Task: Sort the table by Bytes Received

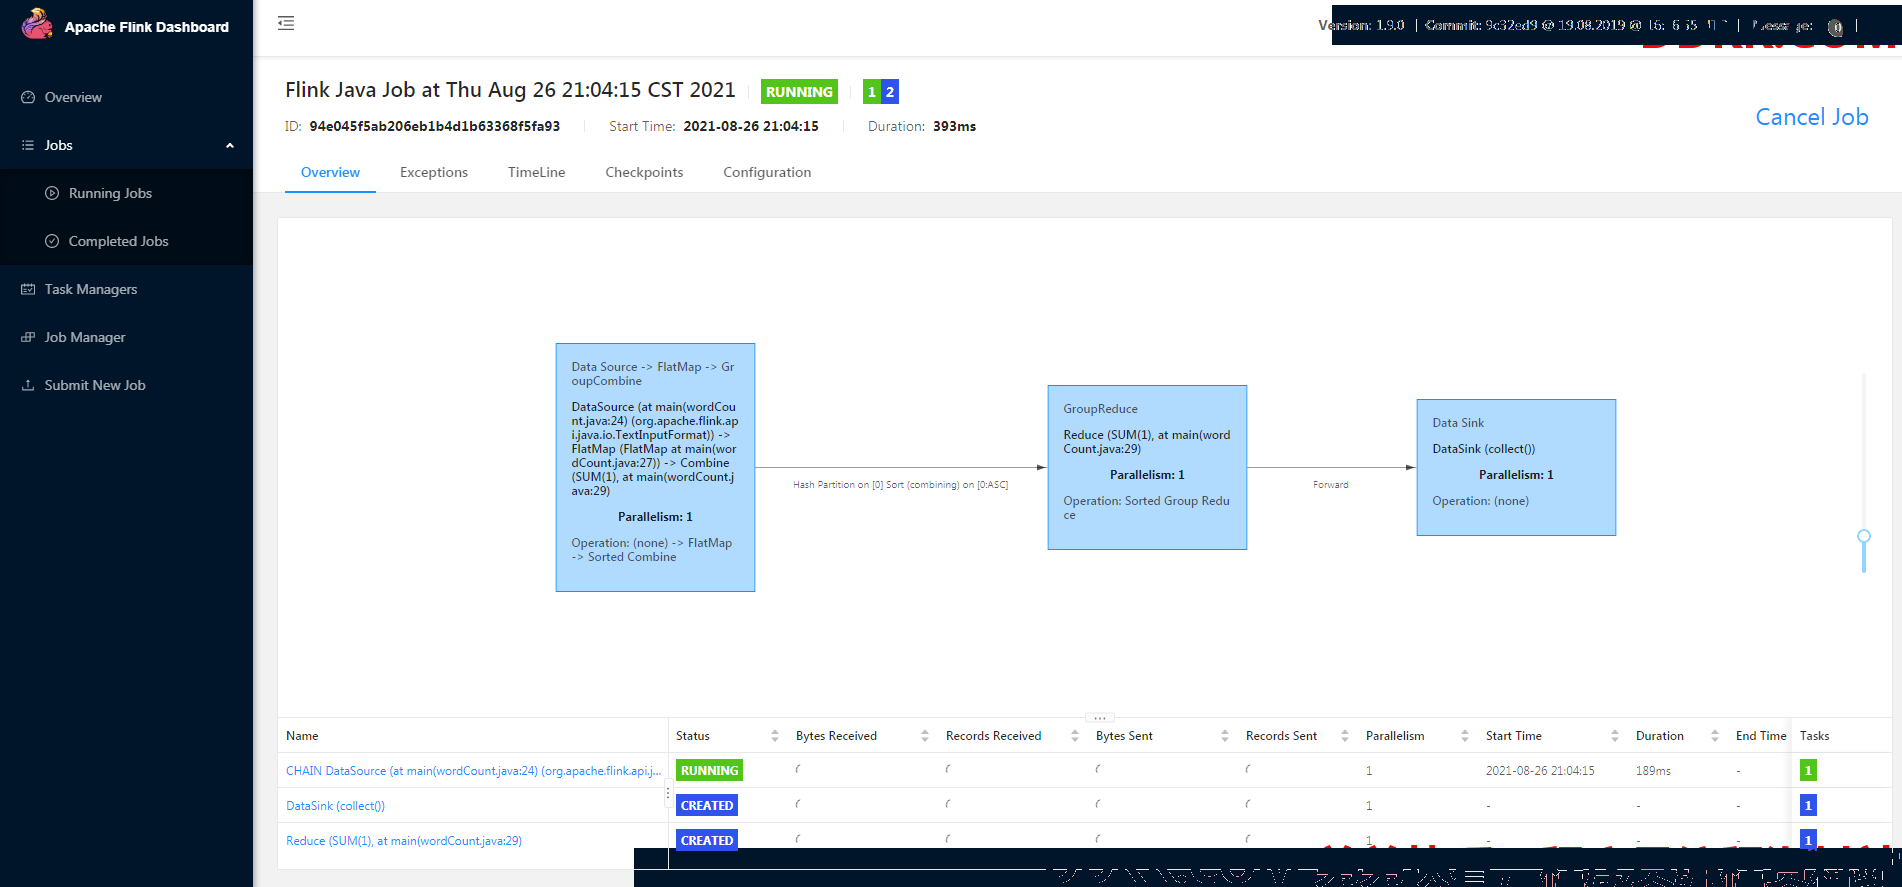Action: click(925, 736)
